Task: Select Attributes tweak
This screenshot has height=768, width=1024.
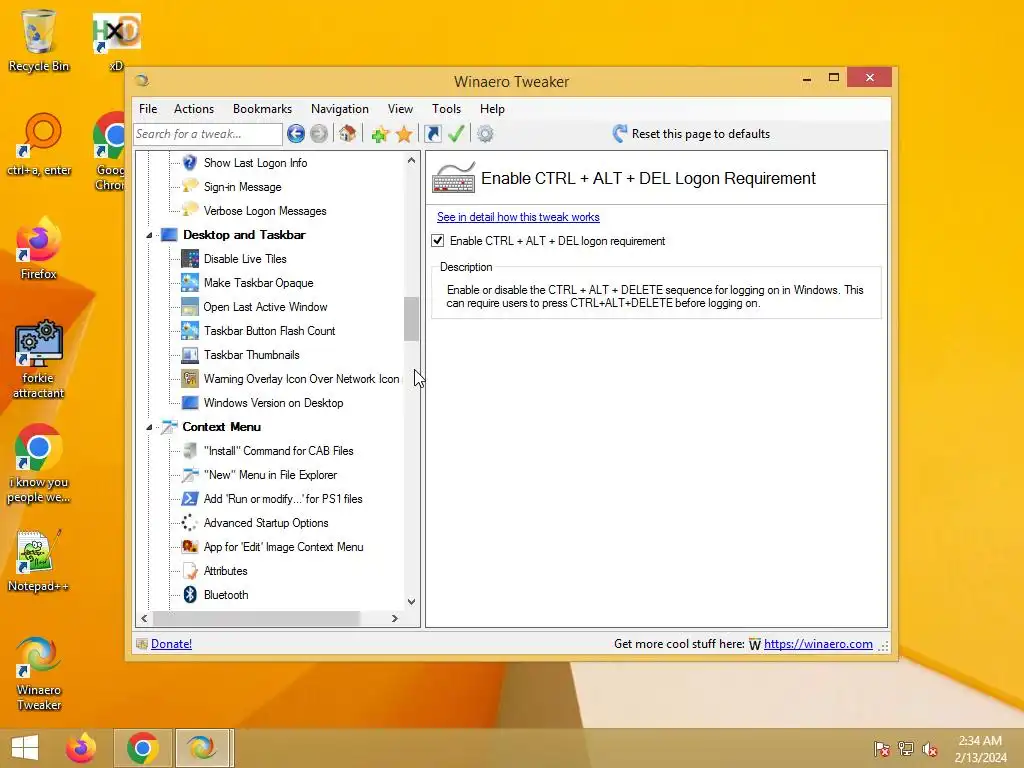Action: 225,571
